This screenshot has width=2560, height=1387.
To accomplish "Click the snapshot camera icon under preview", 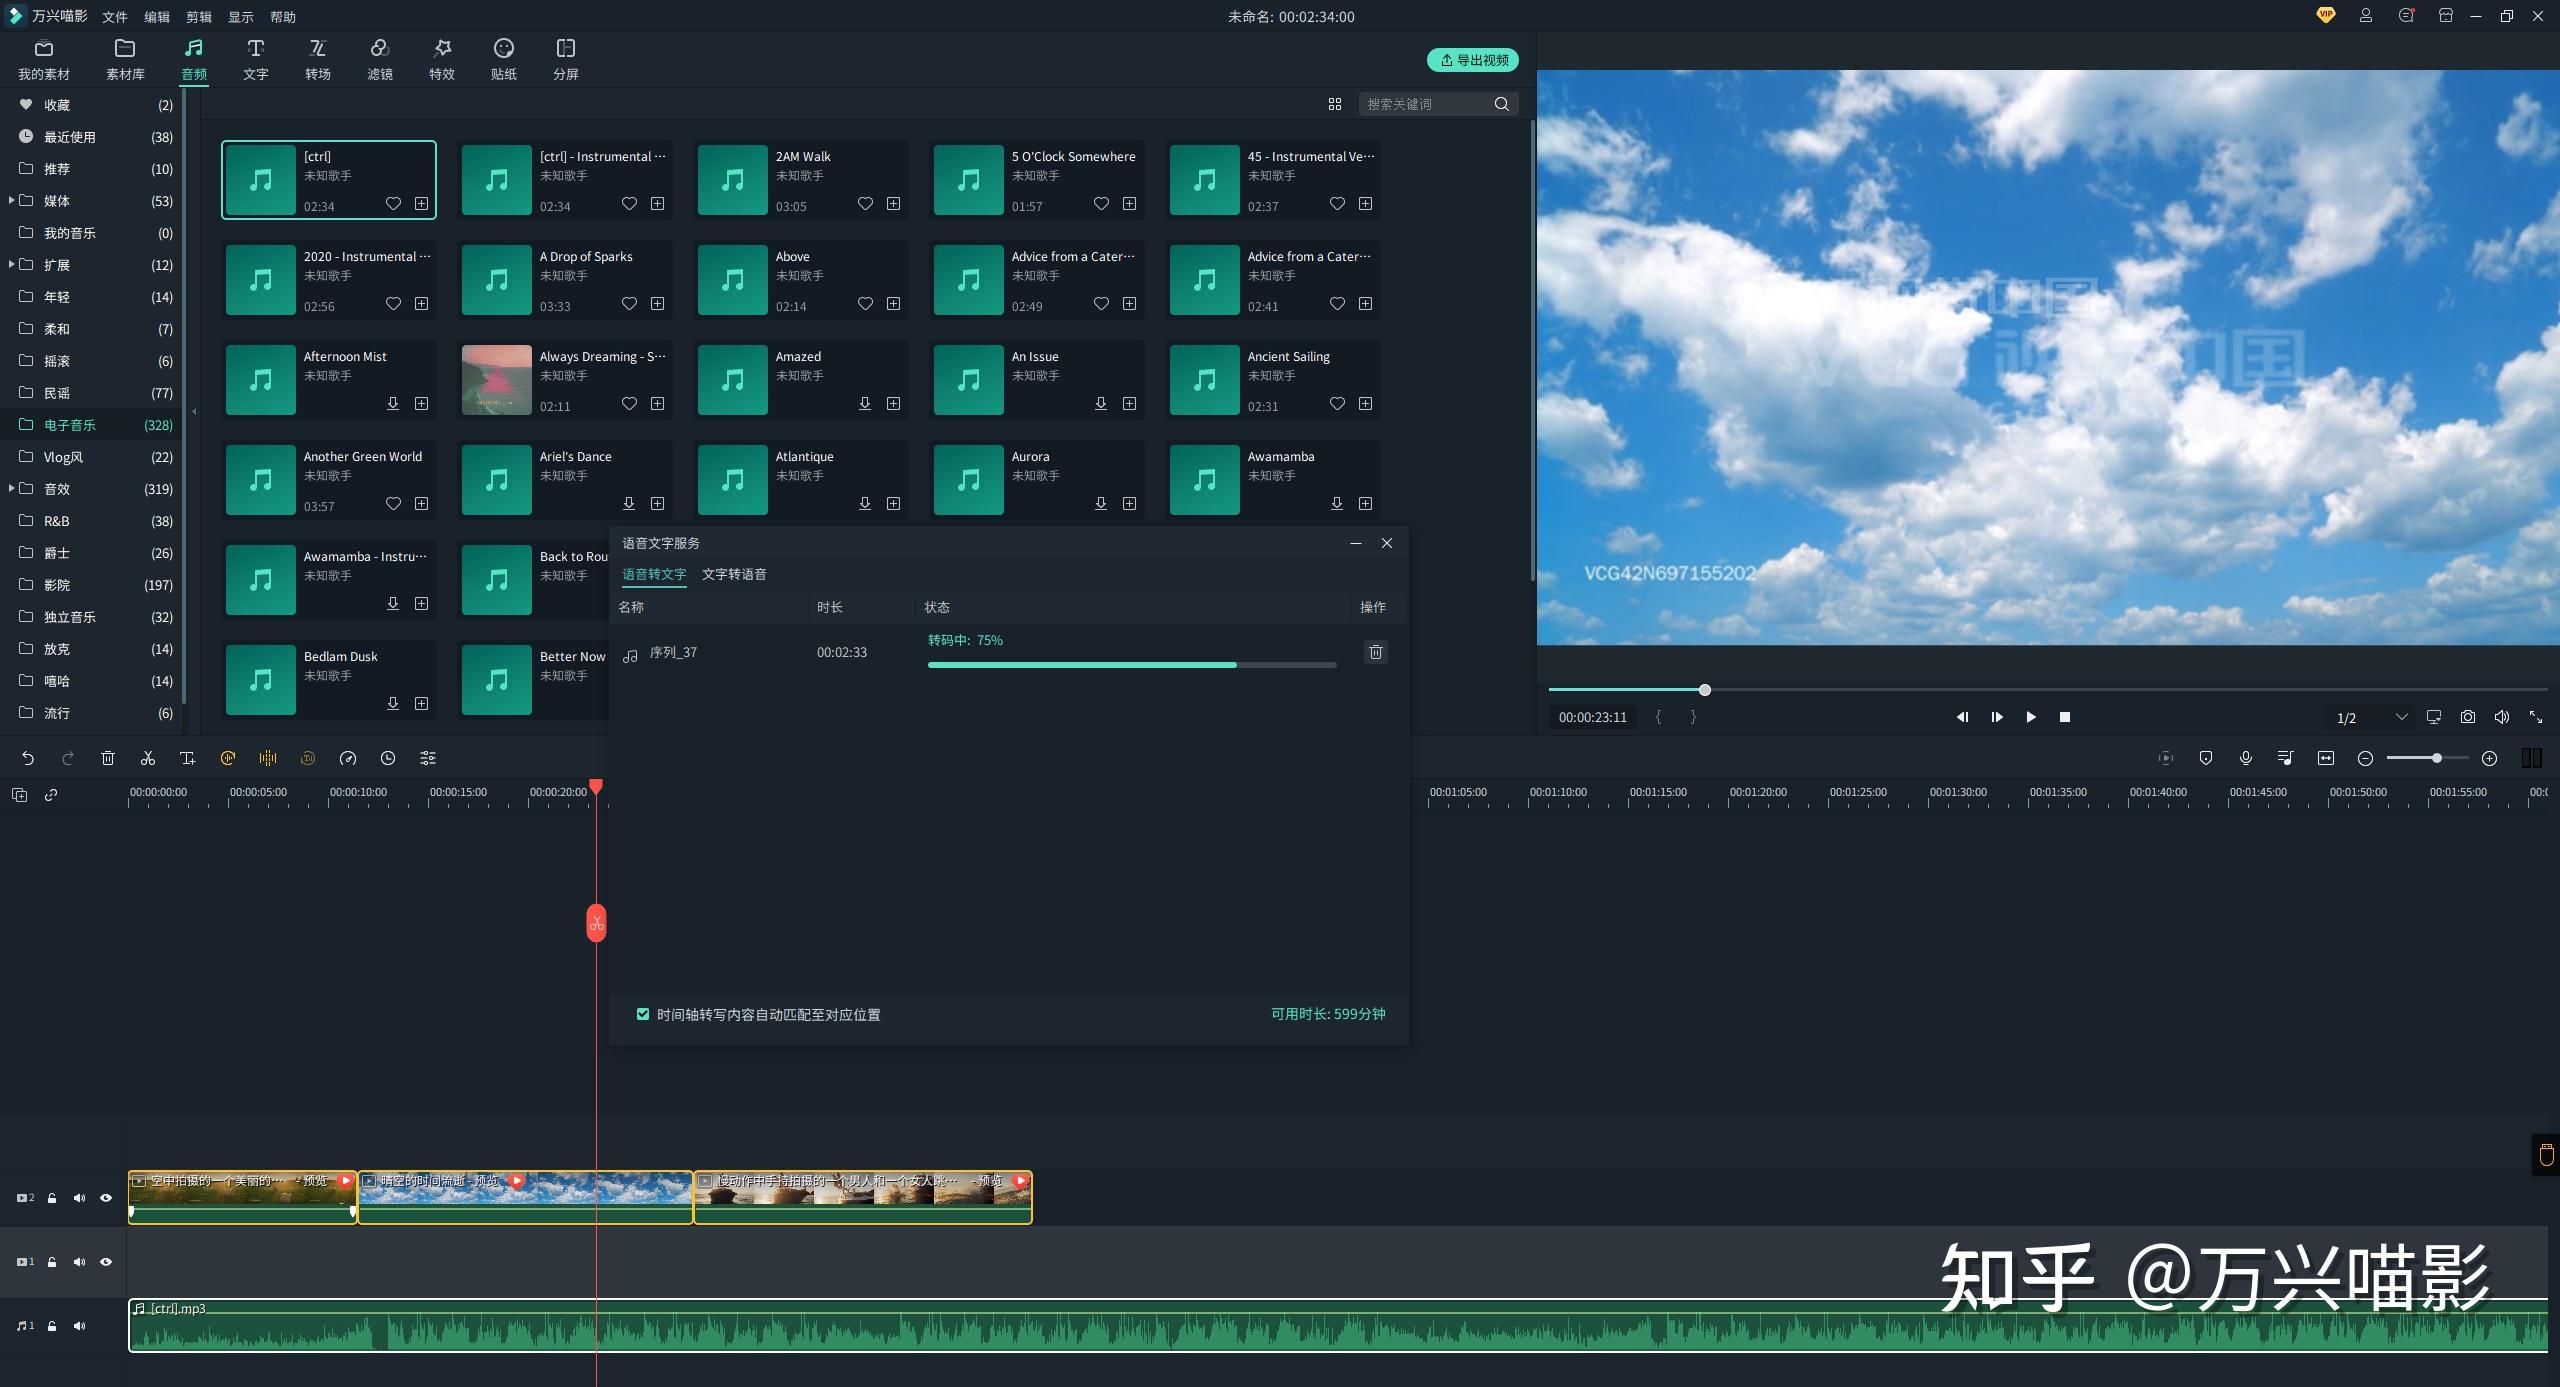I will [x=2468, y=717].
